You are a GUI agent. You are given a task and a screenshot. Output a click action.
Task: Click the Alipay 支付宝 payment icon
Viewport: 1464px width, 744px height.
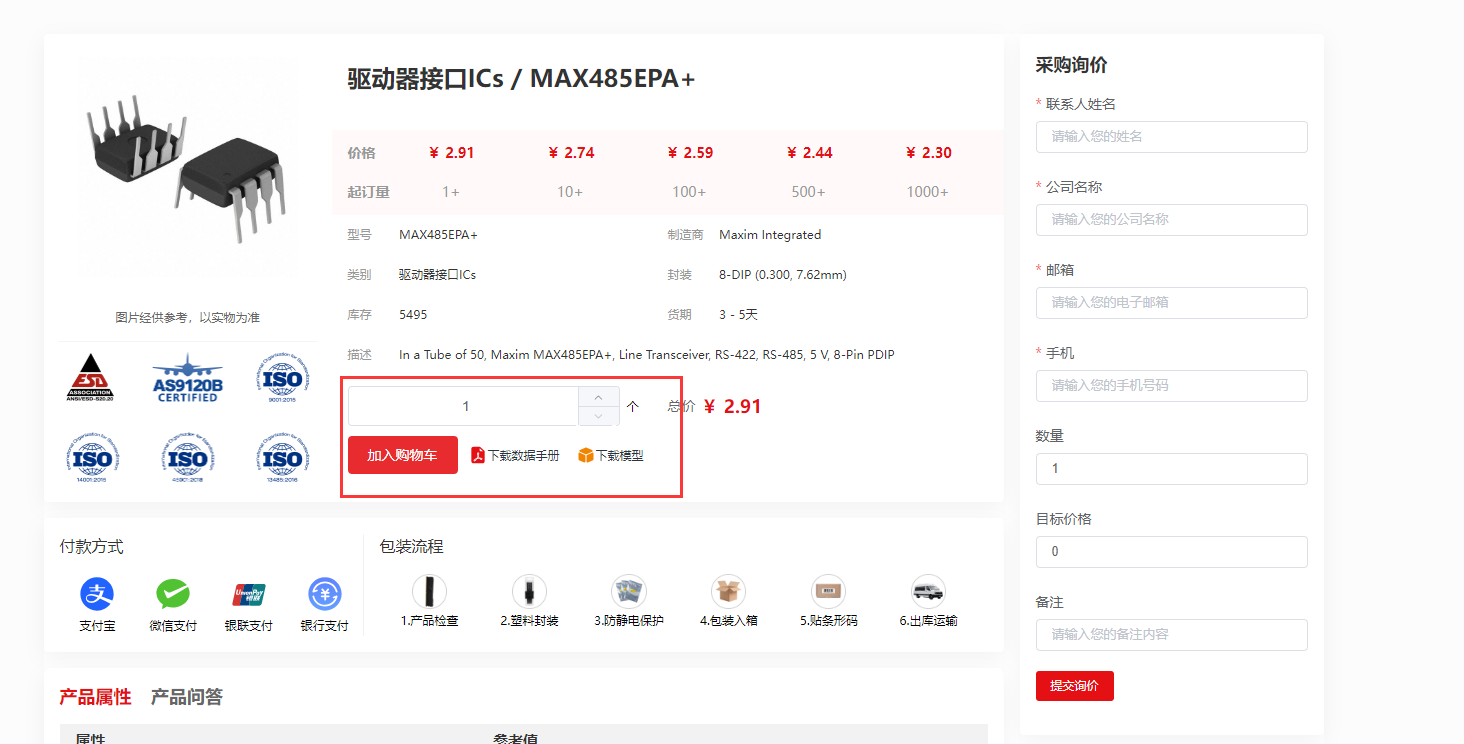tap(97, 594)
